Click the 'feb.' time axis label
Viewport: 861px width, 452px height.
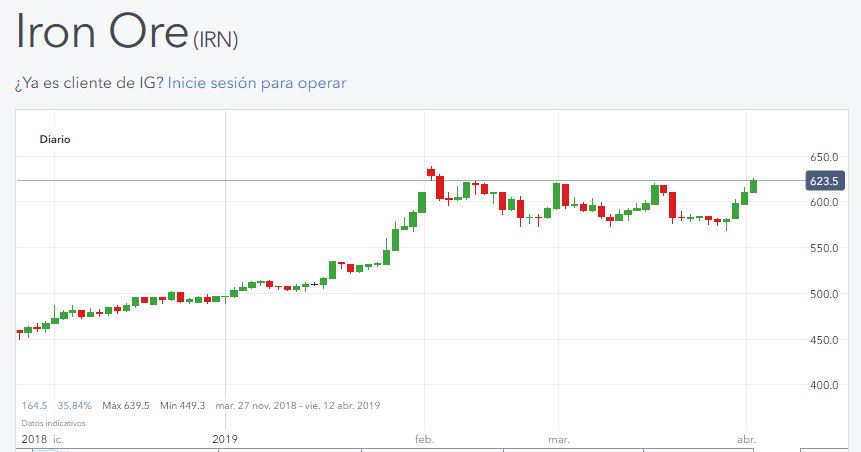point(424,439)
